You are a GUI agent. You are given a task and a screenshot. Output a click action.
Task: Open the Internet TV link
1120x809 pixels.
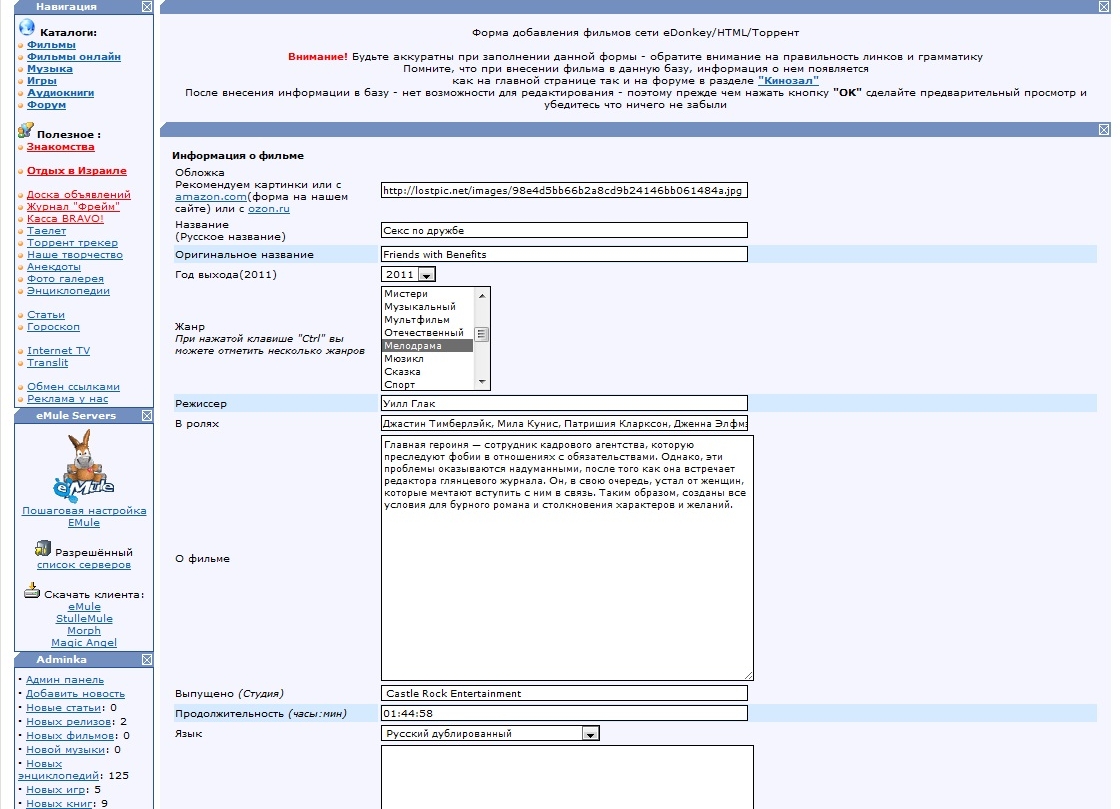[59, 351]
